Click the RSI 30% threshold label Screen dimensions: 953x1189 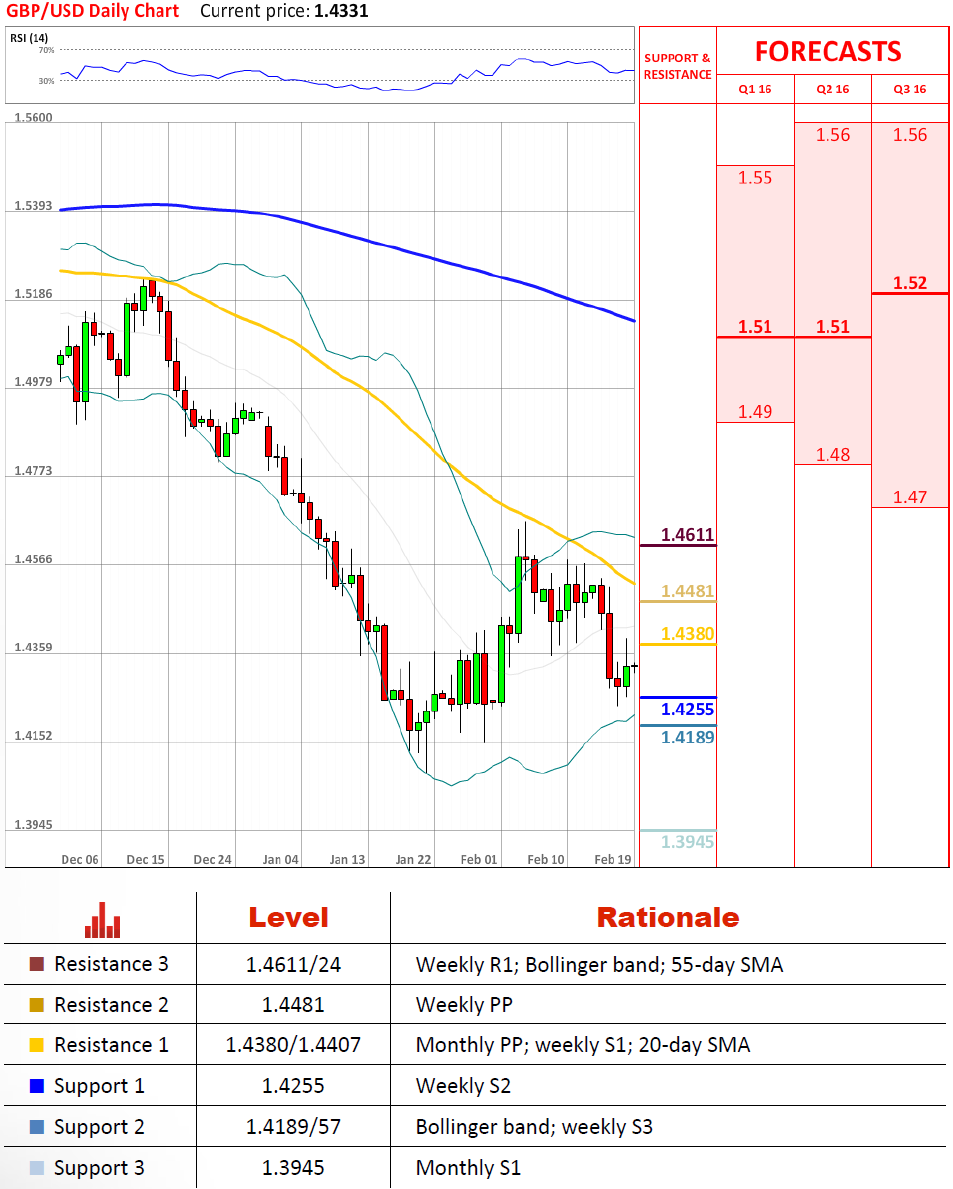tap(46, 80)
